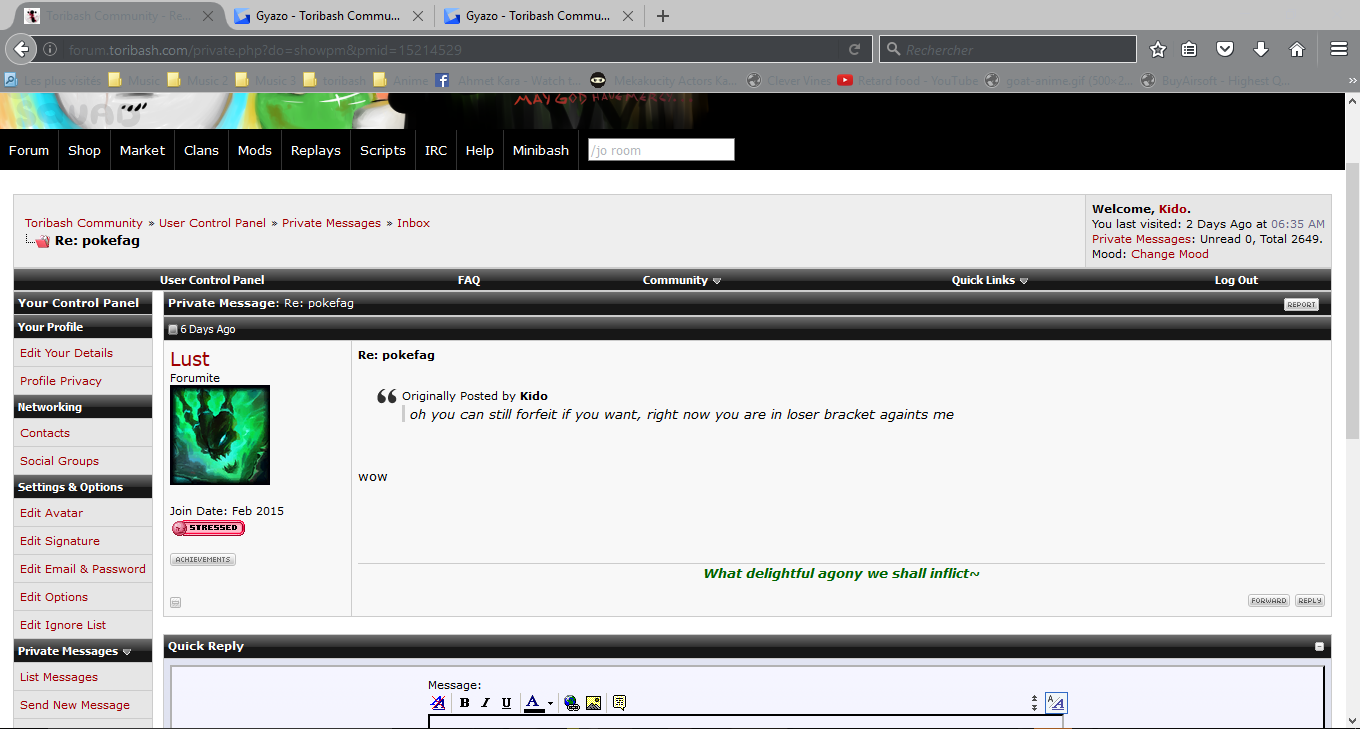
Task: Open Replays from the top navigation
Action: coord(316,150)
